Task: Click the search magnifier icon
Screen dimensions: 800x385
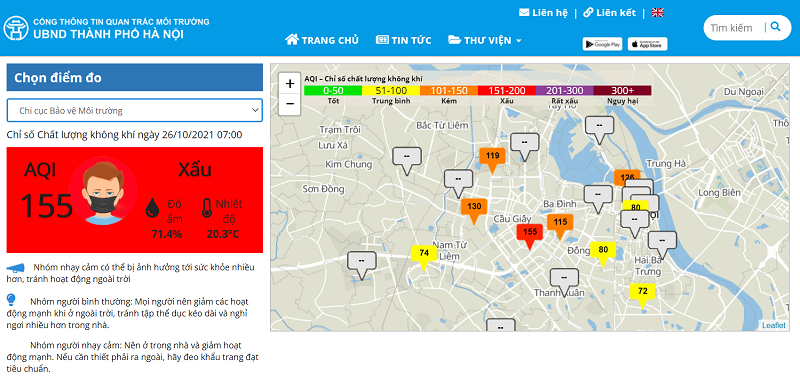Action: pyautogui.click(x=776, y=27)
